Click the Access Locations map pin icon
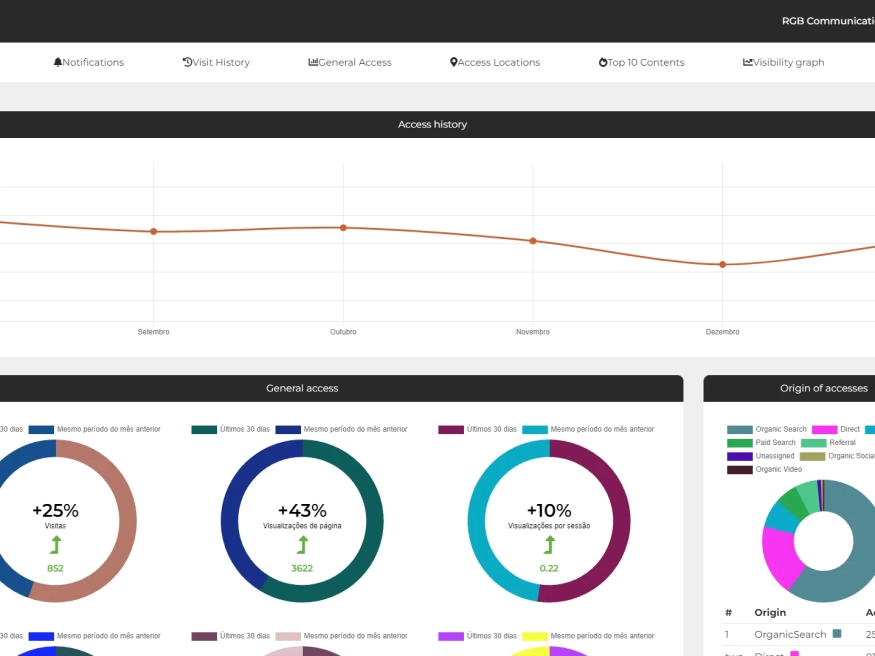 pos(455,61)
